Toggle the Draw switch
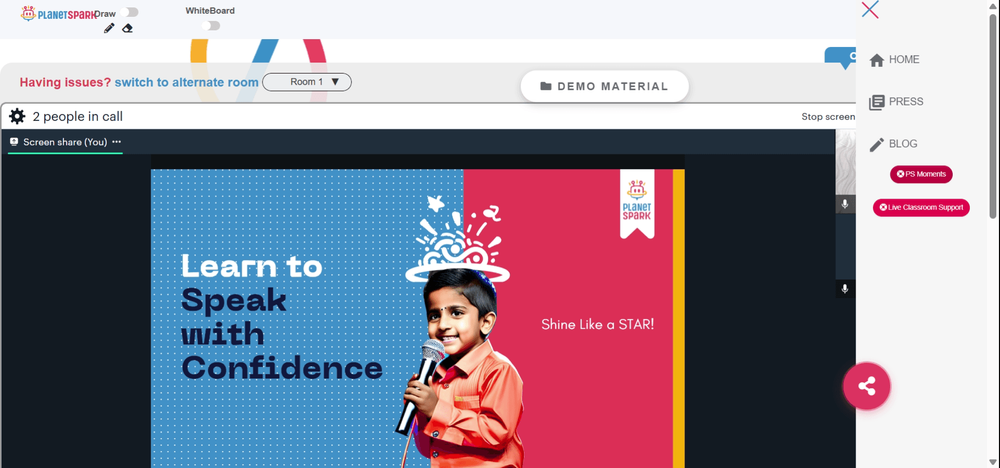The width and height of the screenshot is (1000, 468). (x=129, y=12)
